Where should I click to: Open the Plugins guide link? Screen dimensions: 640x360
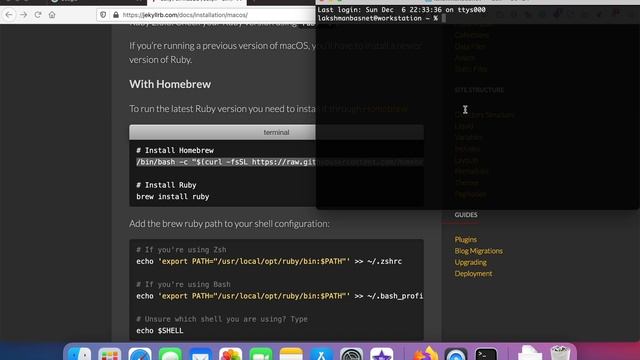[465, 240]
